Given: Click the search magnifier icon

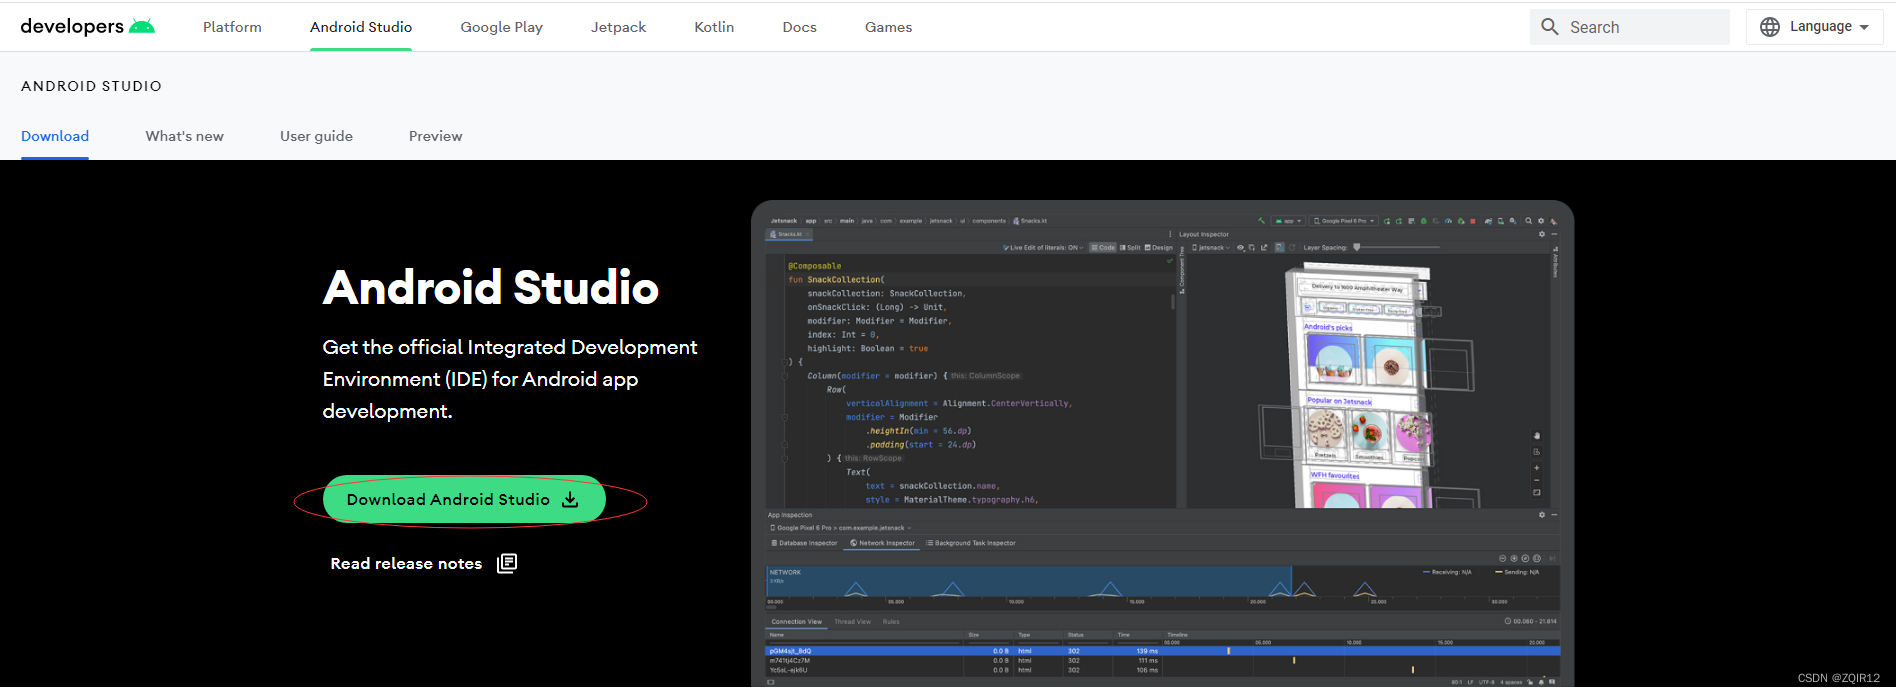Looking at the screenshot, I should coord(1550,27).
